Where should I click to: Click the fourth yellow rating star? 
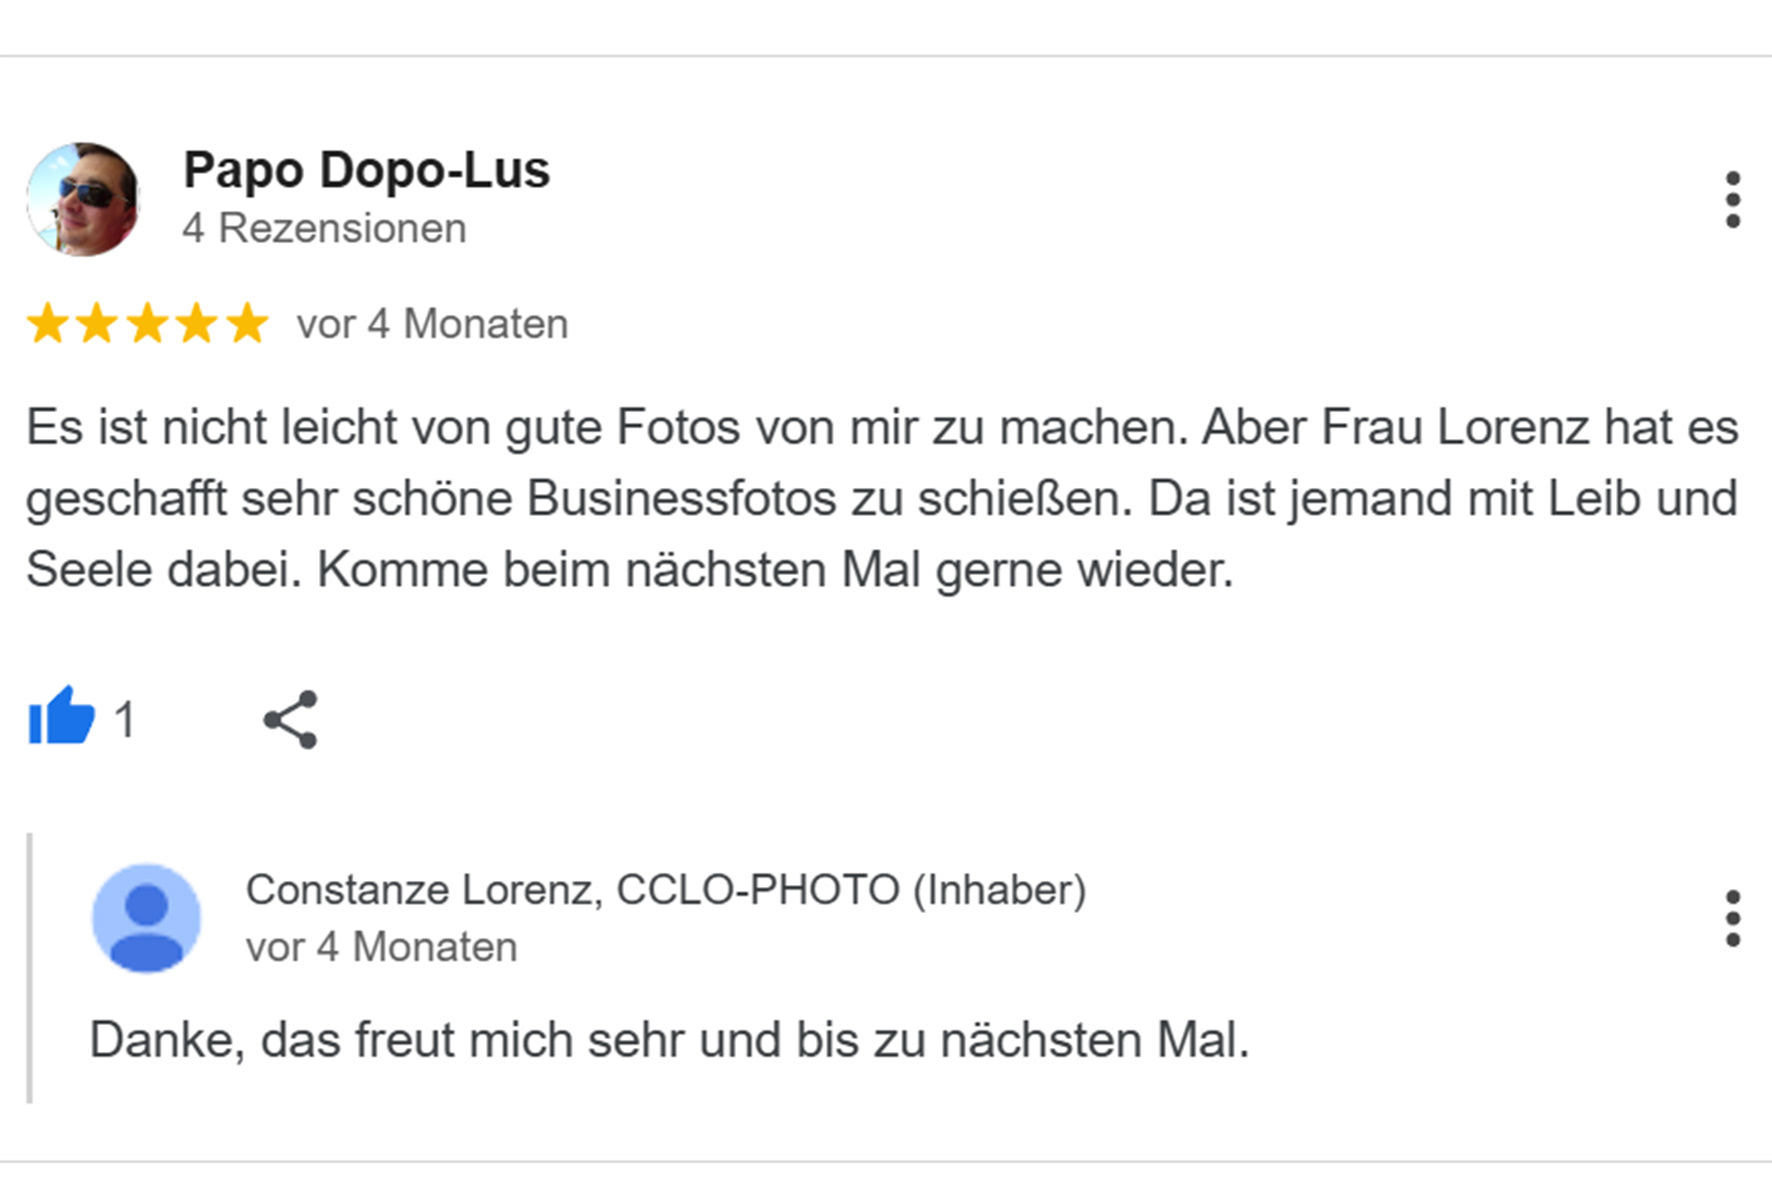point(197,324)
